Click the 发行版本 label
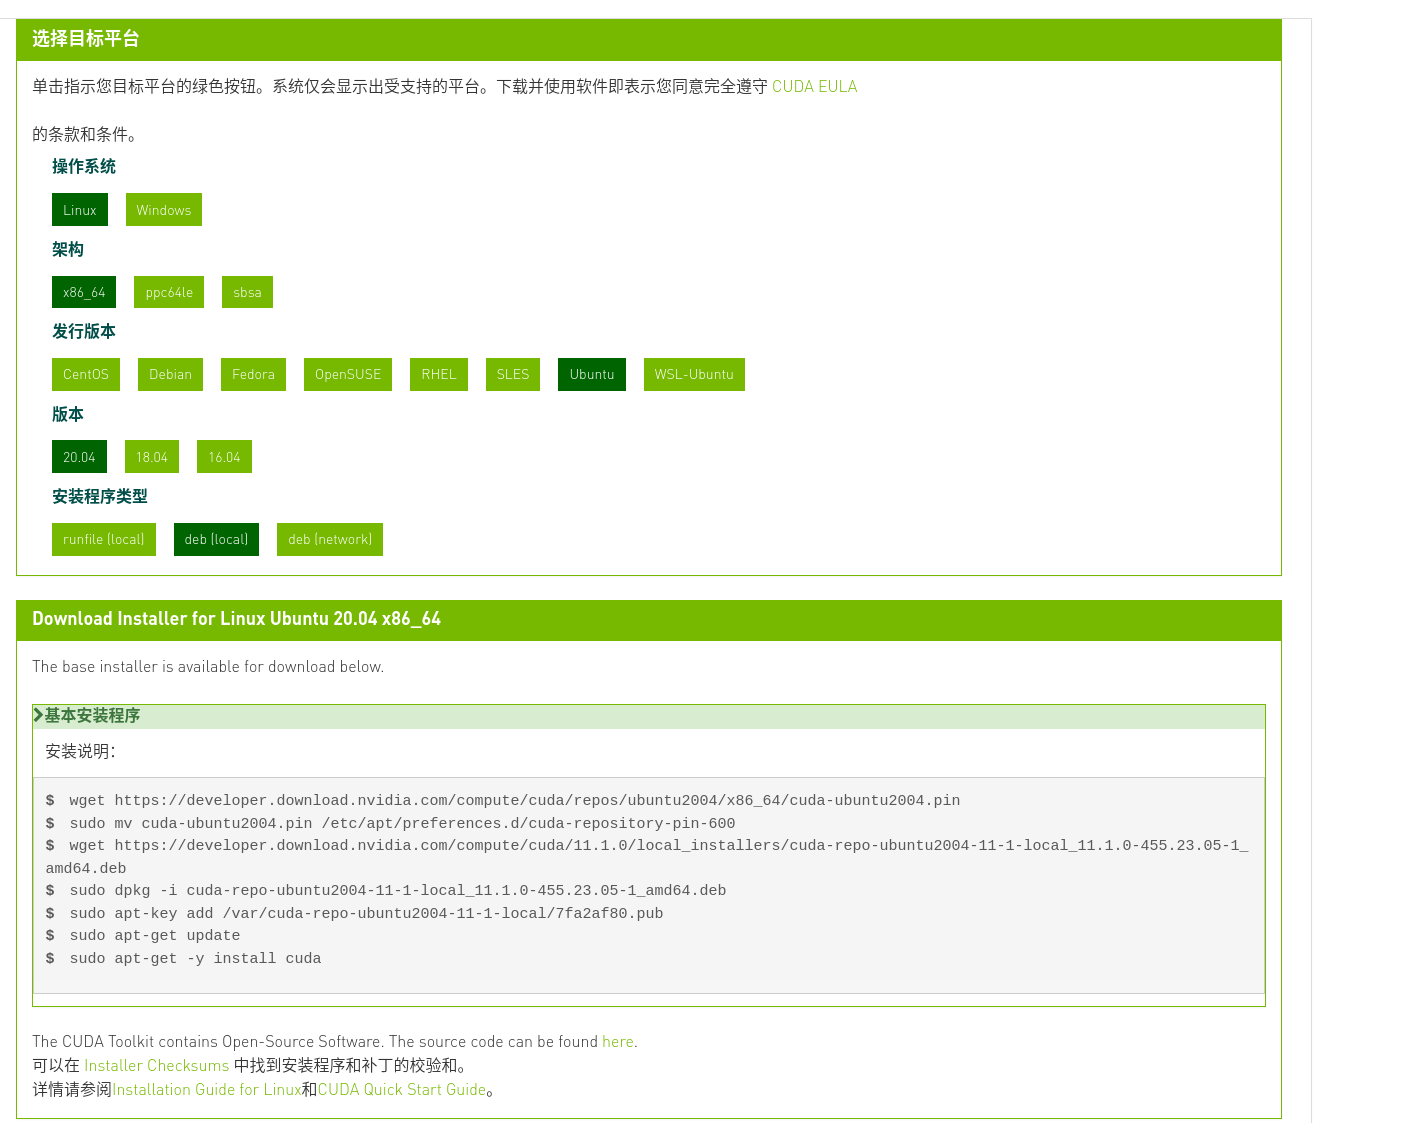This screenshot has height=1123, width=1409. point(84,331)
